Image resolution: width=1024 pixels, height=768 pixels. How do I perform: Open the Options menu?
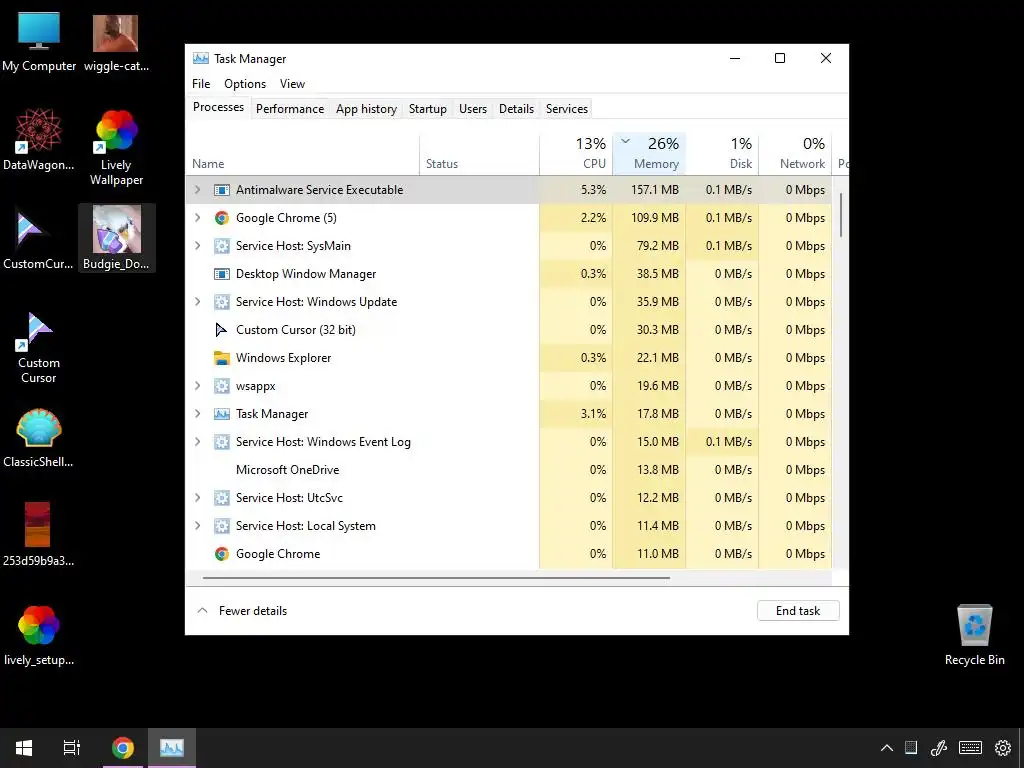245,84
